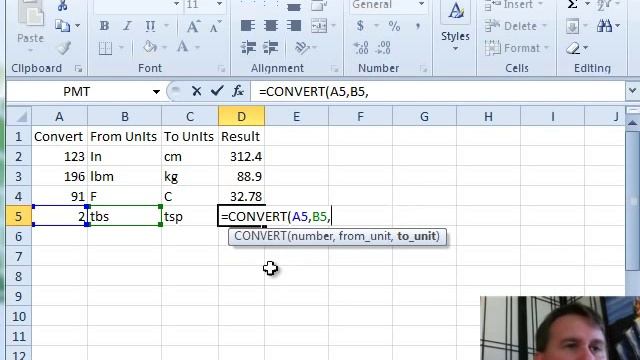Click the Insert cells button
Viewport: 640px width, 360px height.
tap(513, 5)
